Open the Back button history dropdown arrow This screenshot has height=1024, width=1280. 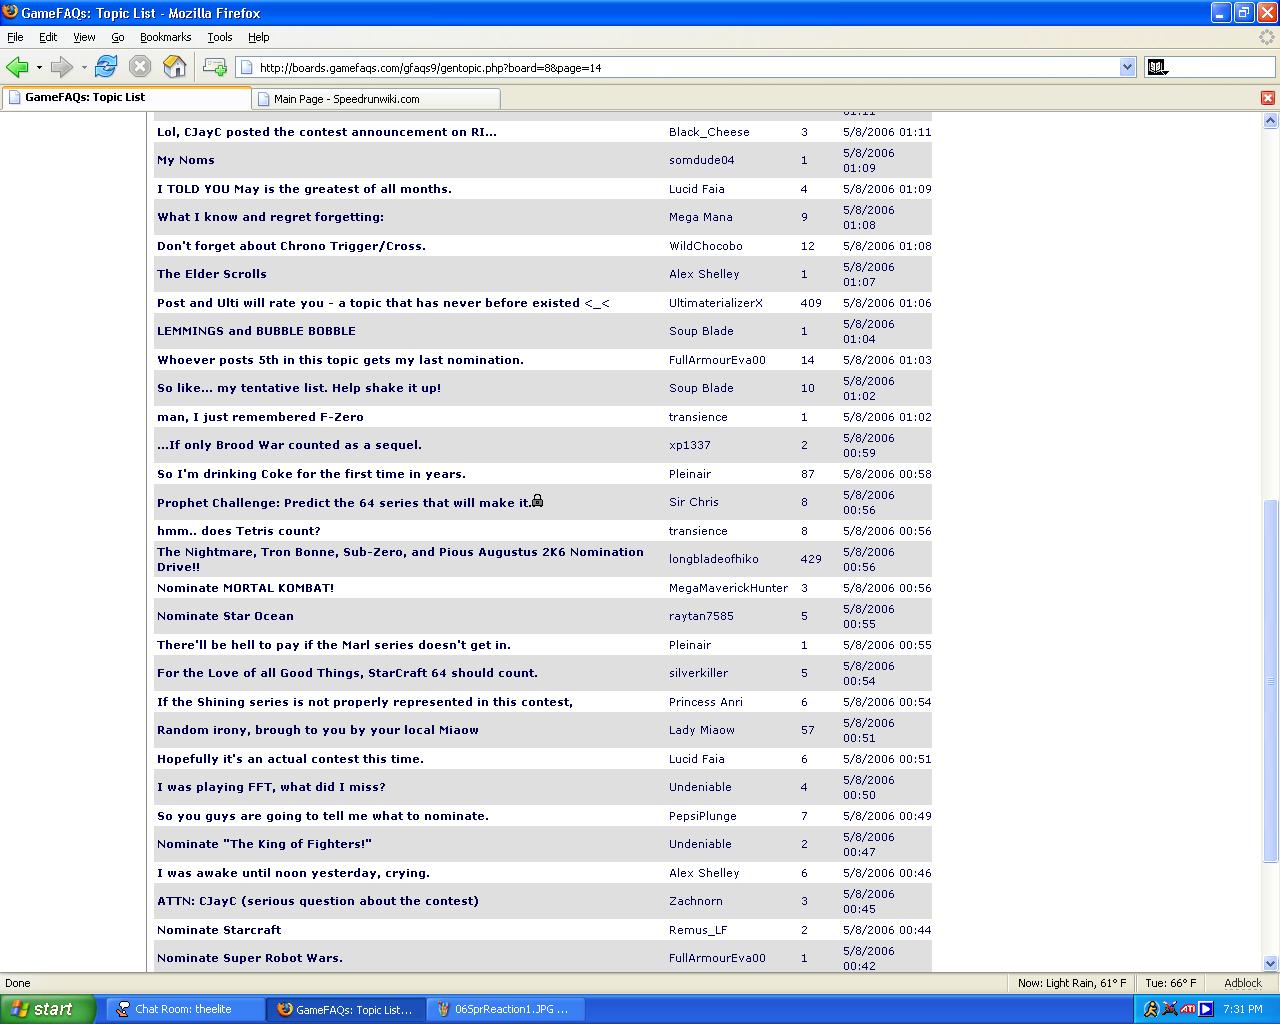(x=39, y=67)
